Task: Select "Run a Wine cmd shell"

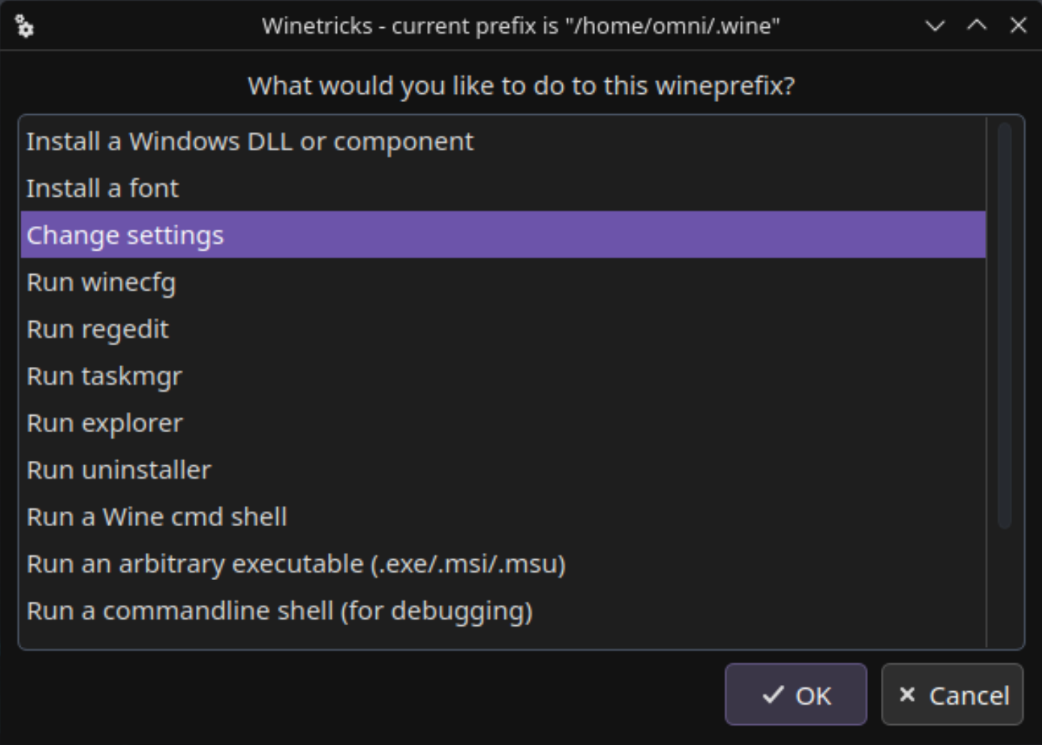Action: pyautogui.click(x=157, y=518)
